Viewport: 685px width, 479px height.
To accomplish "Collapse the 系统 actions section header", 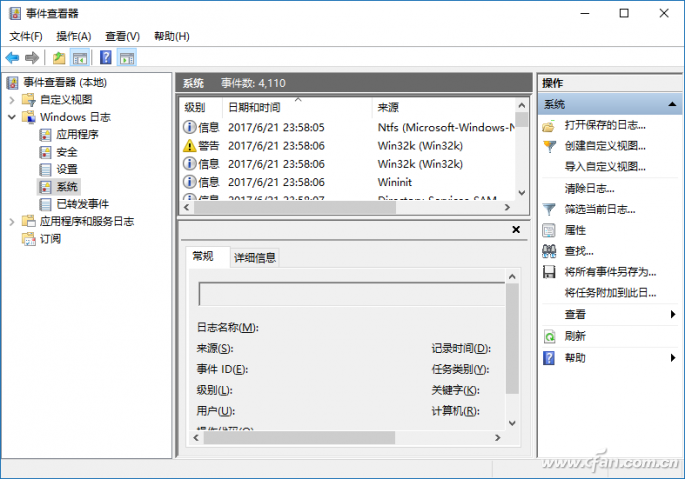I will (674, 105).
